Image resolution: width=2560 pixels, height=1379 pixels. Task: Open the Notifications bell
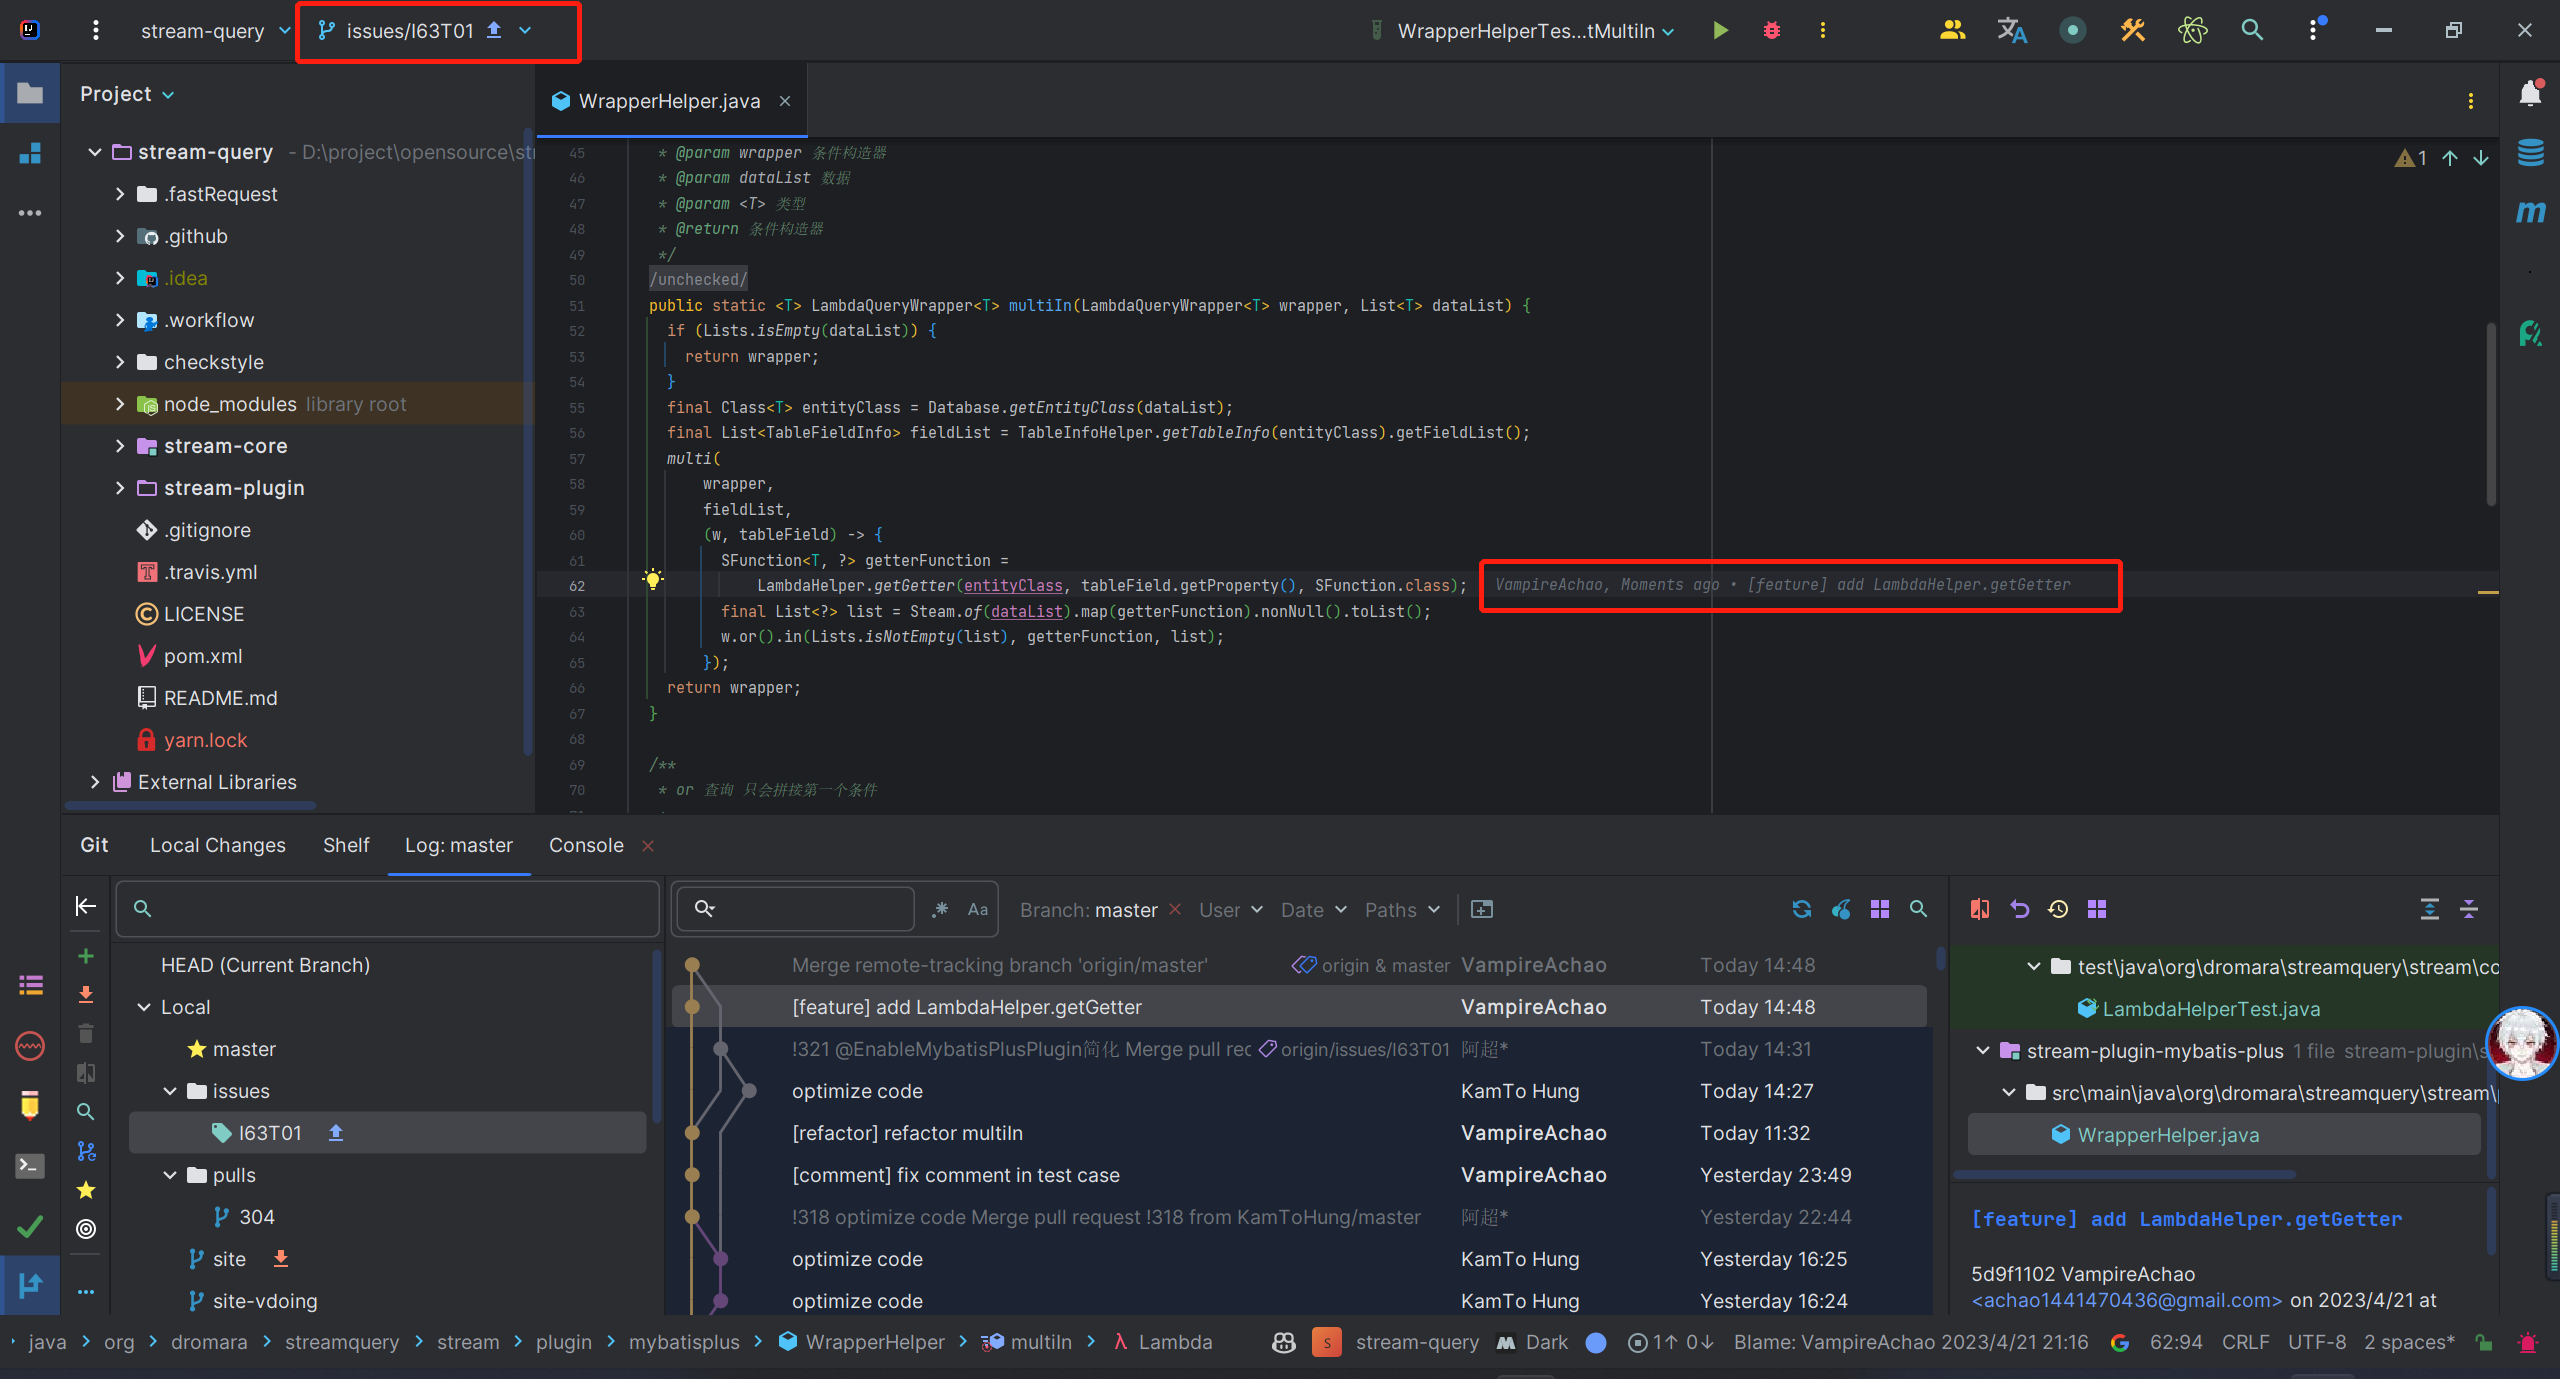2530,93
